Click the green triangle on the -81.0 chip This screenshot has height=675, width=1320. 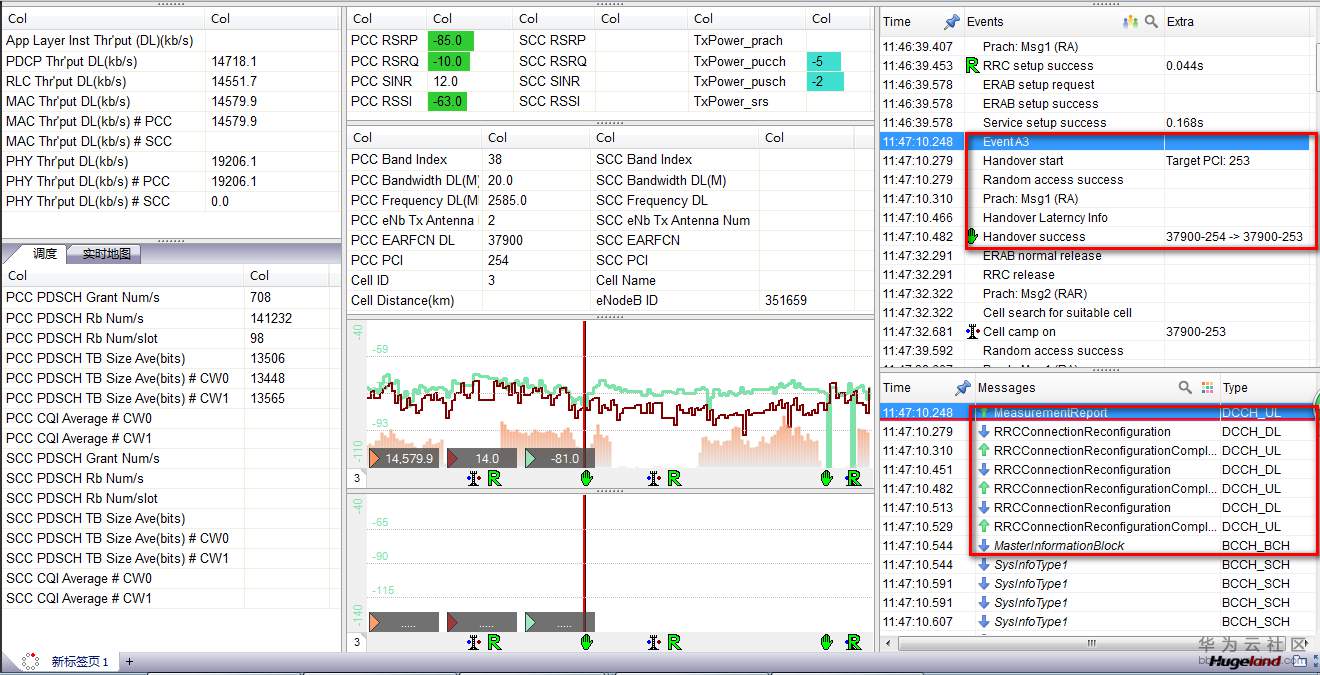tap(531, 458)
